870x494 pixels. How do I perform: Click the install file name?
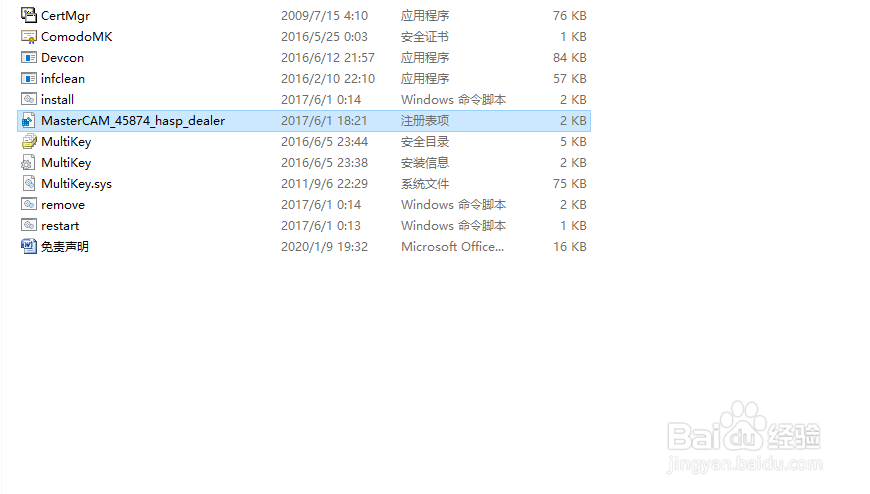click(57, 100)
